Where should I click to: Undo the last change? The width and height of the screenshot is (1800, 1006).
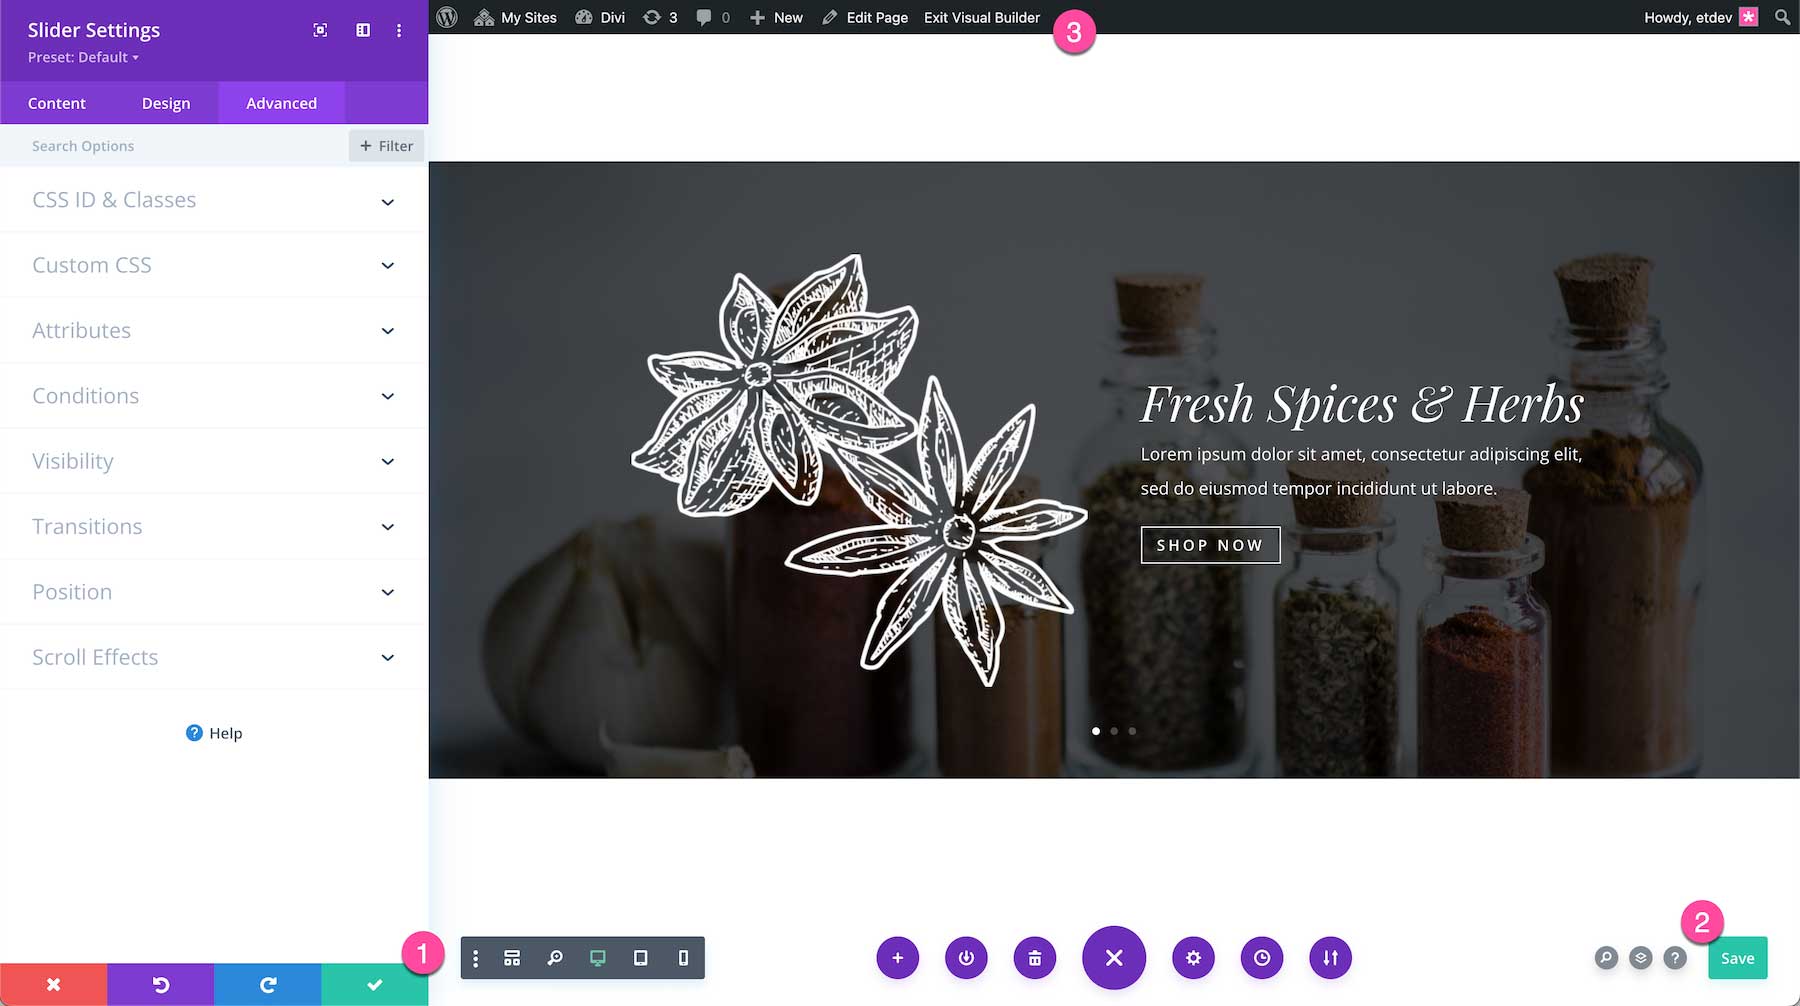click(160, 985)
